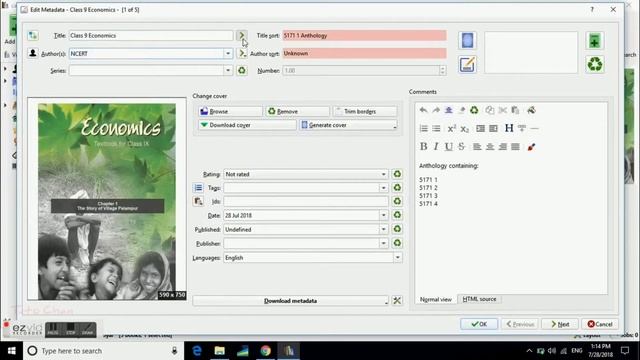The height and width of the screenshot is (360, 640).
Task: Open Publisher dropdown
Action: click(383, 243)
